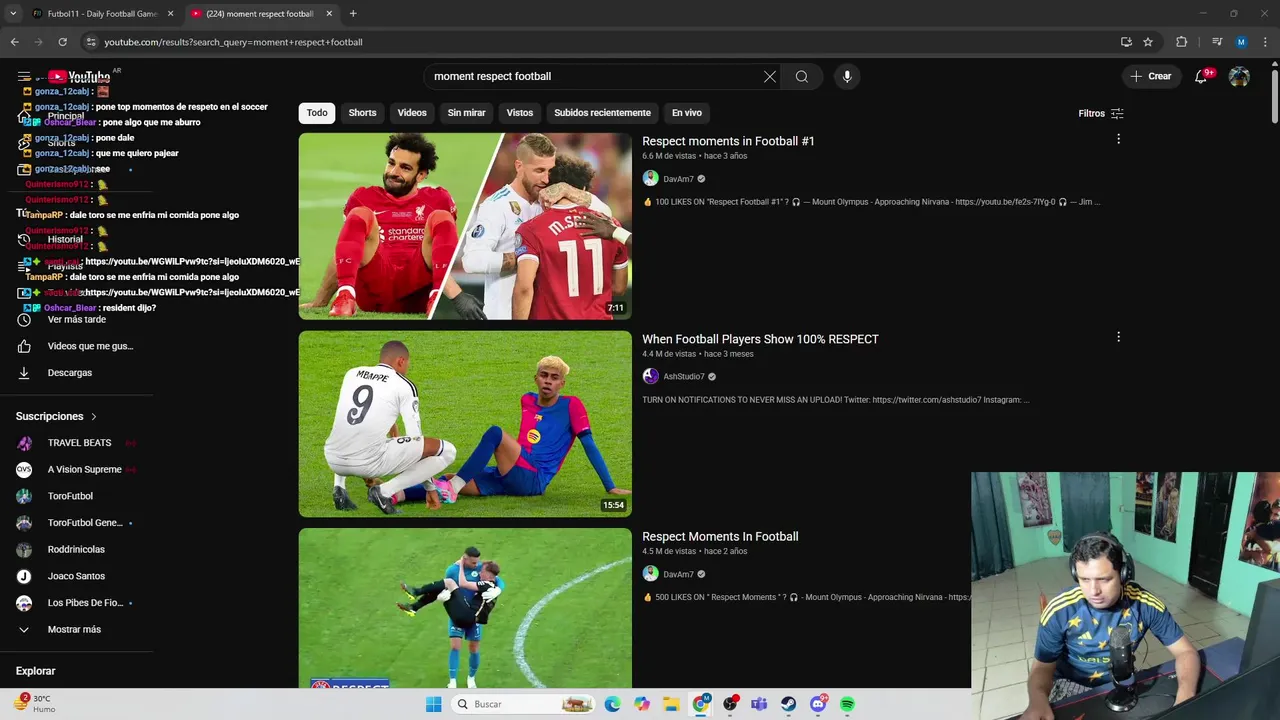Screen dimensions: 1280x720
Task: Launch Microsoft Teams from the taskbar
Action: tap(759, 704)
